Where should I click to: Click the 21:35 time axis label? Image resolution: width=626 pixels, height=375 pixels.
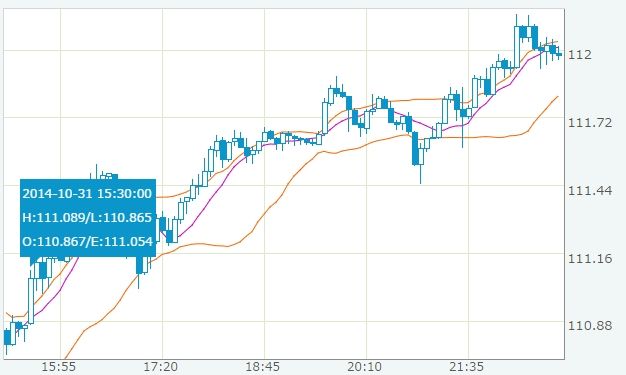(x=466, y=366)
